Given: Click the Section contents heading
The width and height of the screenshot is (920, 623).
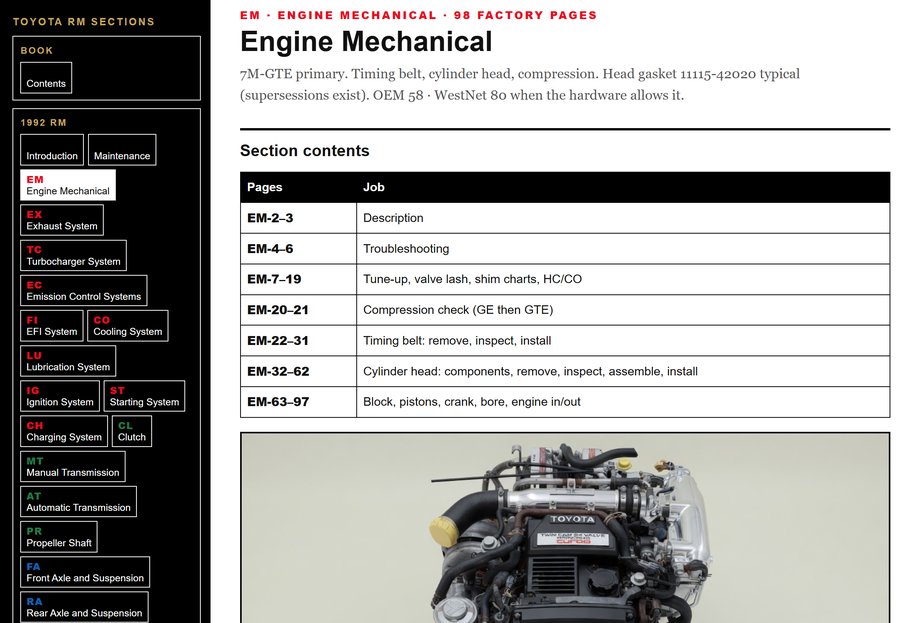Looking at the screenshot, I should pyautogui.click(x=305, y=151).
